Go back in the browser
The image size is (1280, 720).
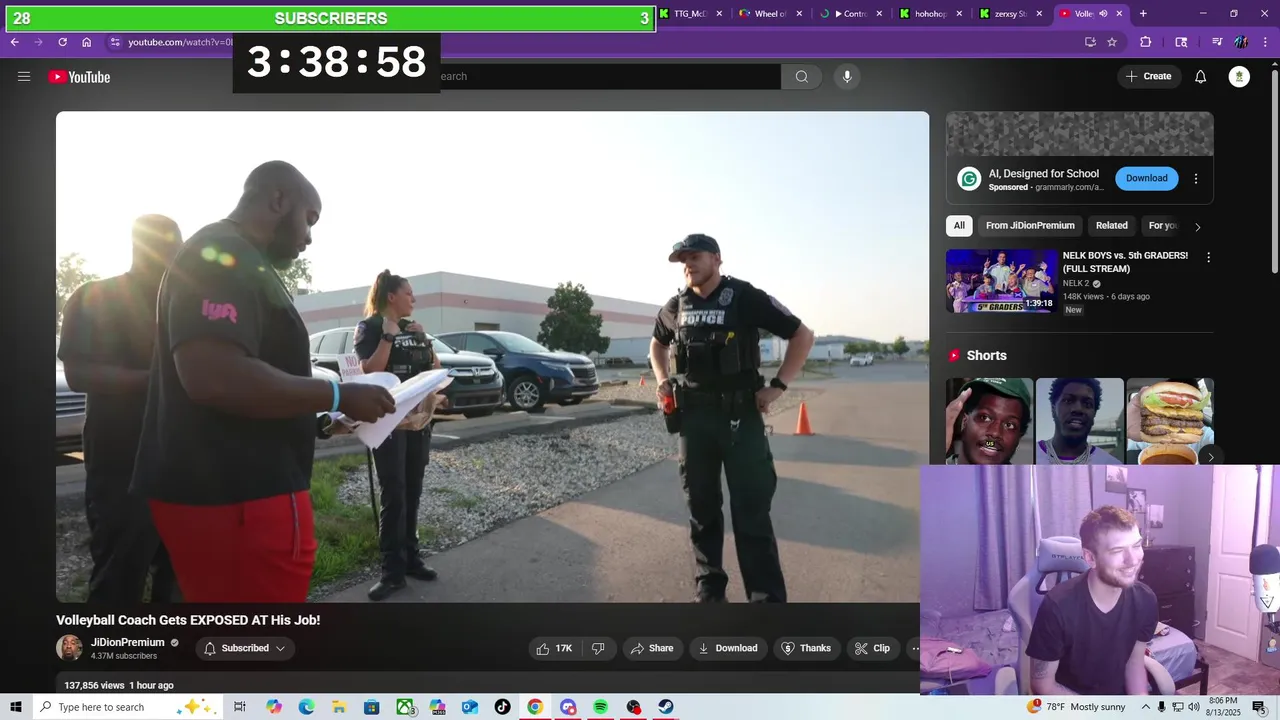coord(15,42)
